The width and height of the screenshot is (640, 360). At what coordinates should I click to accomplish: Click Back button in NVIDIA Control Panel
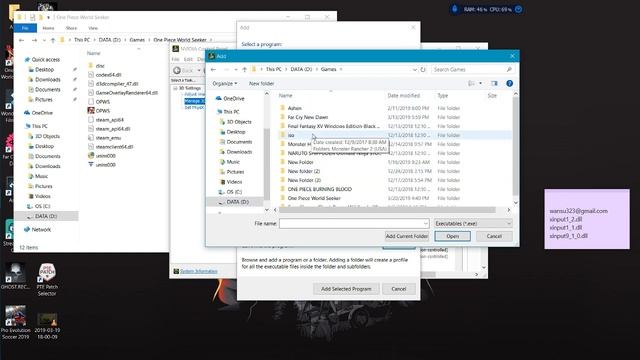[x=183, y=70]
